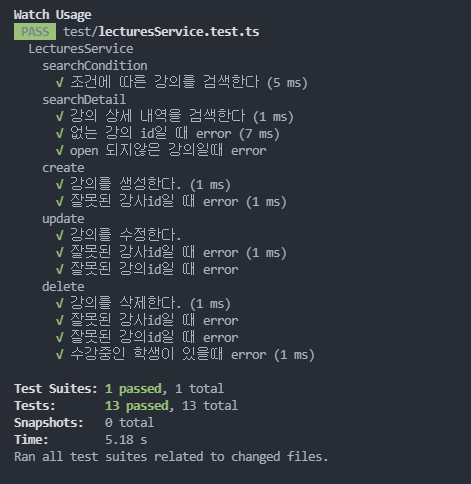Click the 1 passed test suites count
The image size is (471, 484).
(133, 389)
